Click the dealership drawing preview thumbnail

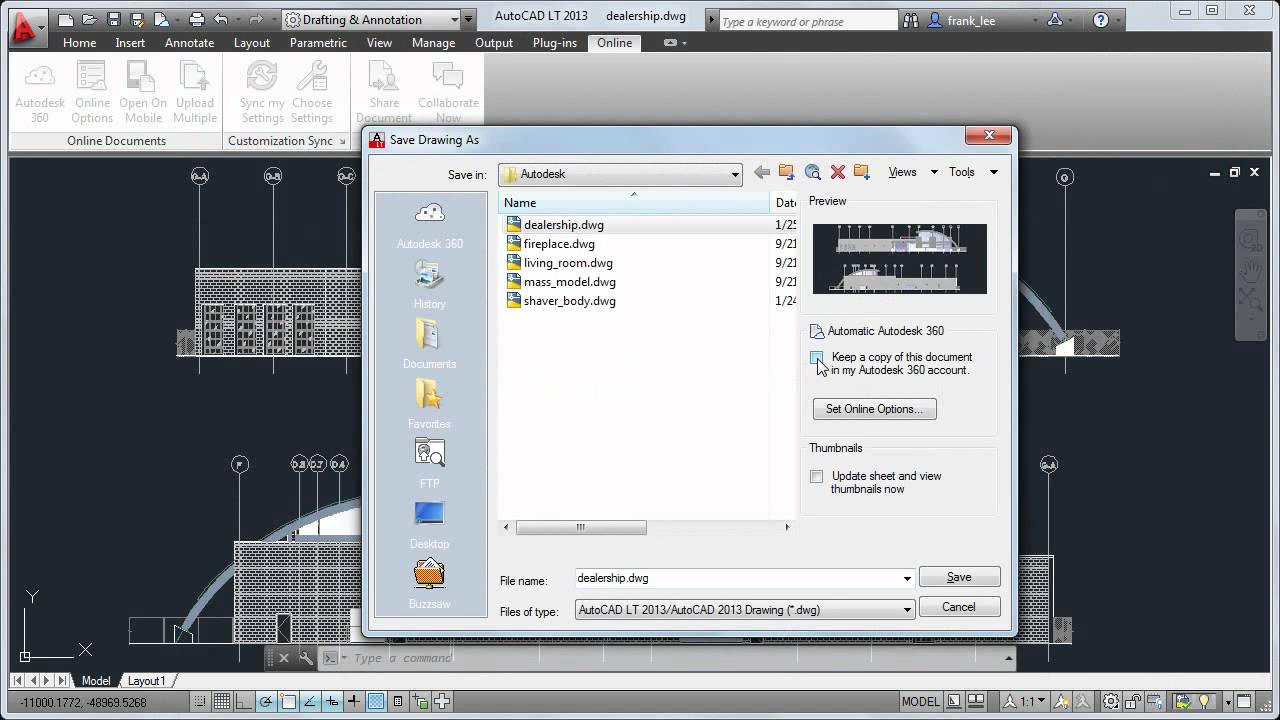[x=899, y=259]
